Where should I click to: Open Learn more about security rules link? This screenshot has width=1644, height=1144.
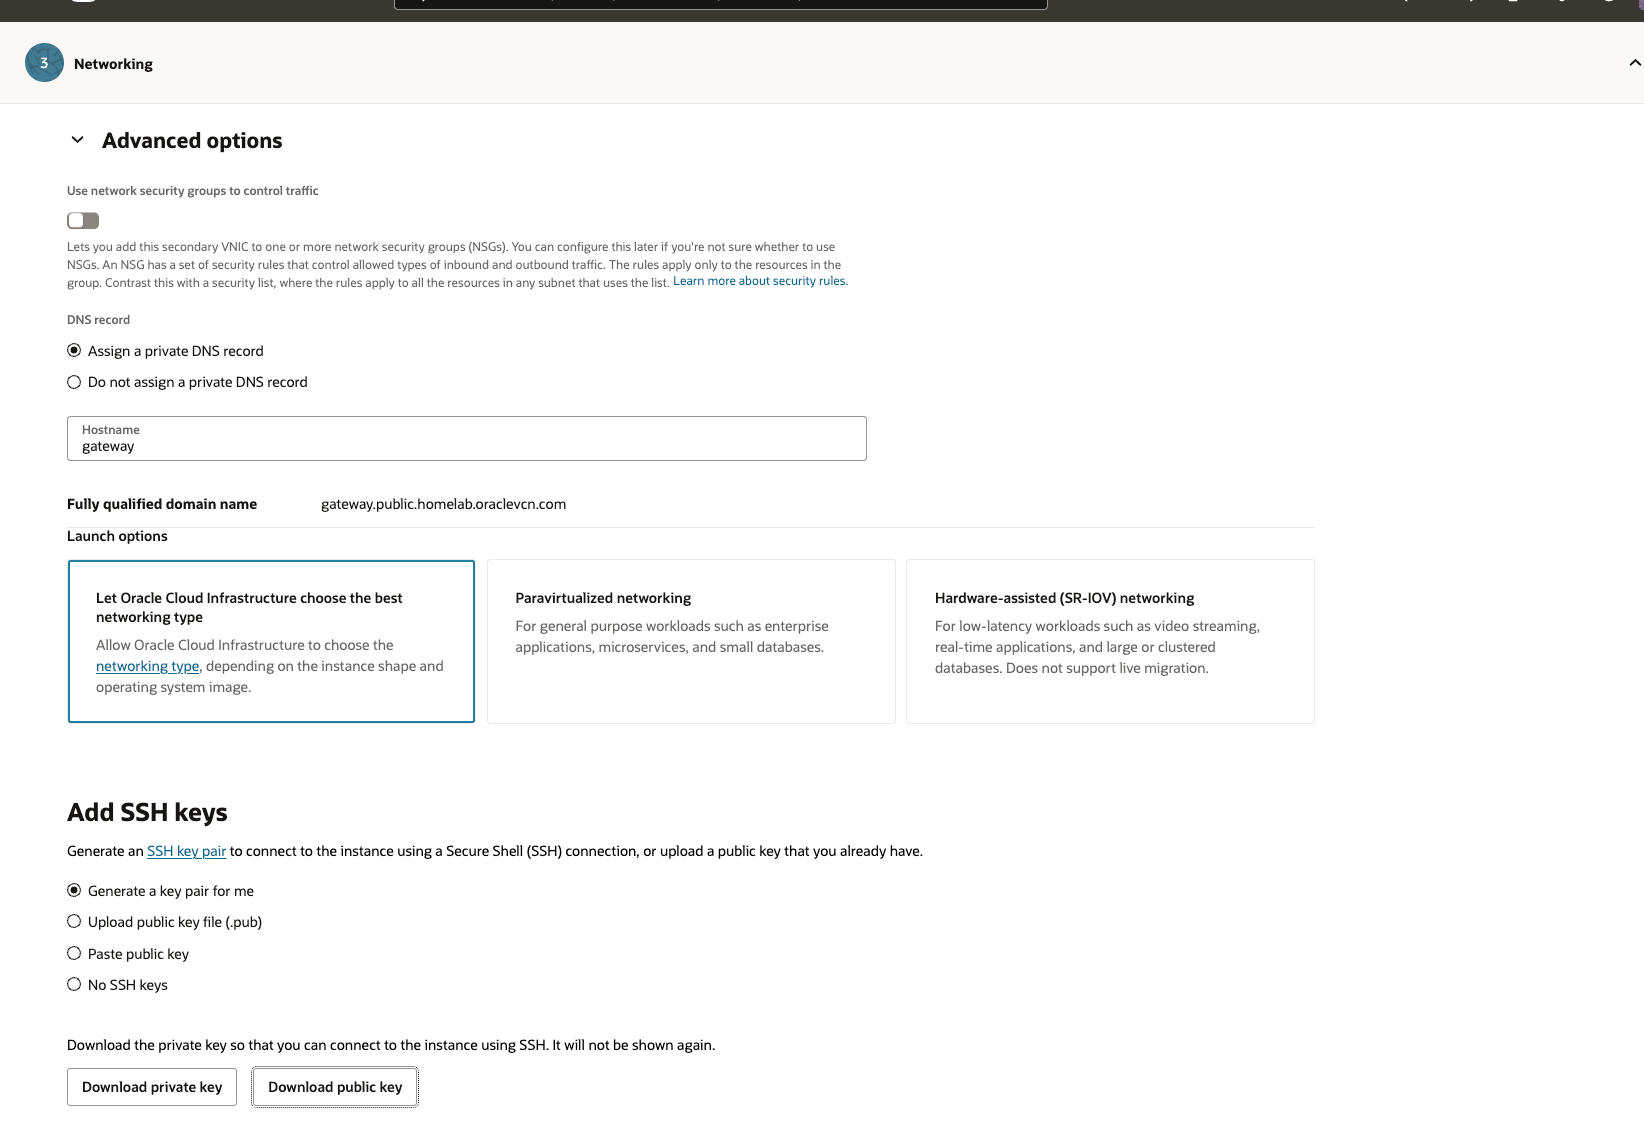pyautogui.click(x=759, y=282)
